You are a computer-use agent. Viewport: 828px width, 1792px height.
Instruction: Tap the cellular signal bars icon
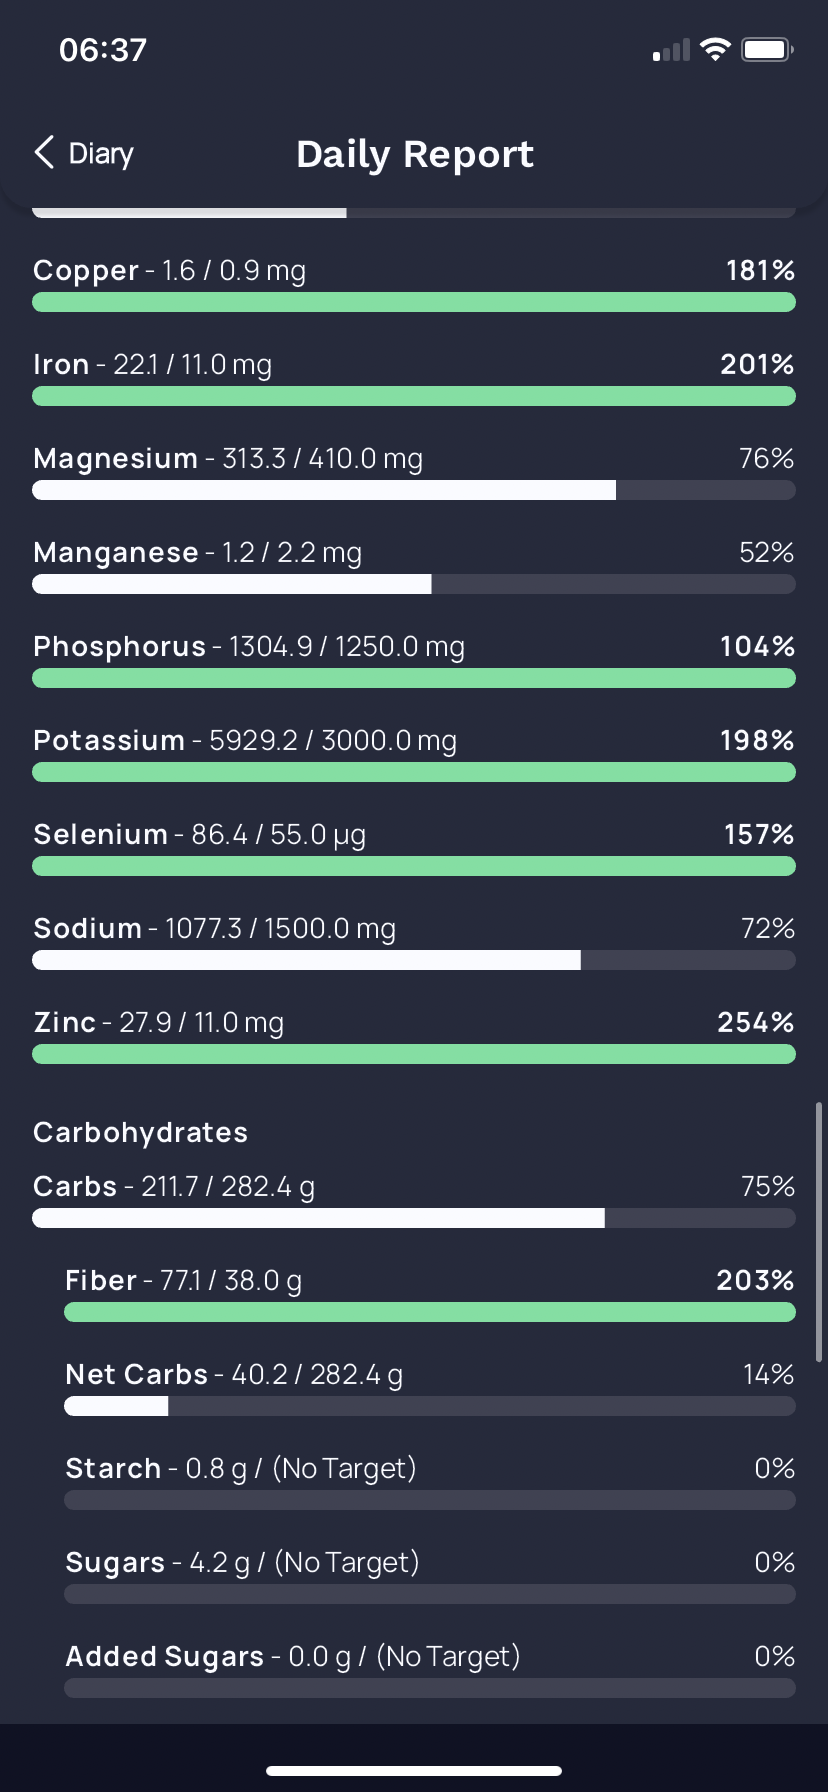point(671,50)
